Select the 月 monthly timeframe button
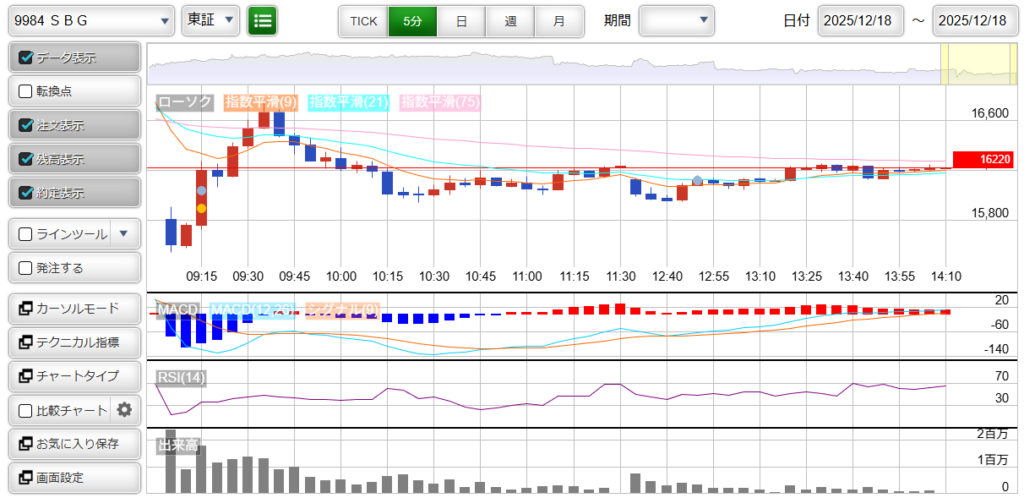Viewport: 1024px width, 498px height. click(559, 20)
